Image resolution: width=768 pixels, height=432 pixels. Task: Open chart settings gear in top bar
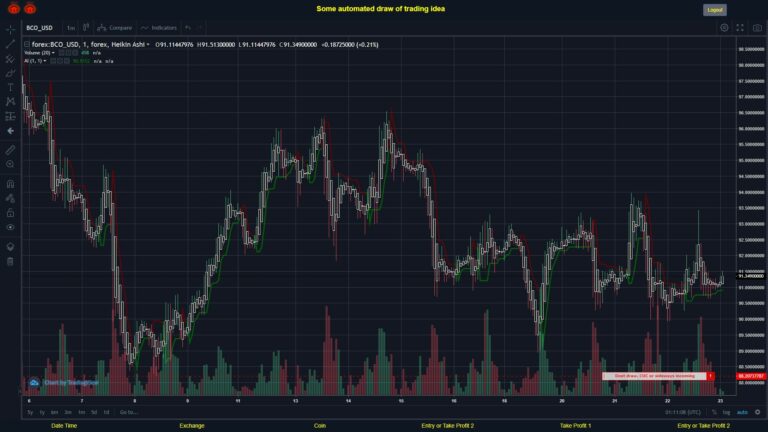(x=724, y=28)
